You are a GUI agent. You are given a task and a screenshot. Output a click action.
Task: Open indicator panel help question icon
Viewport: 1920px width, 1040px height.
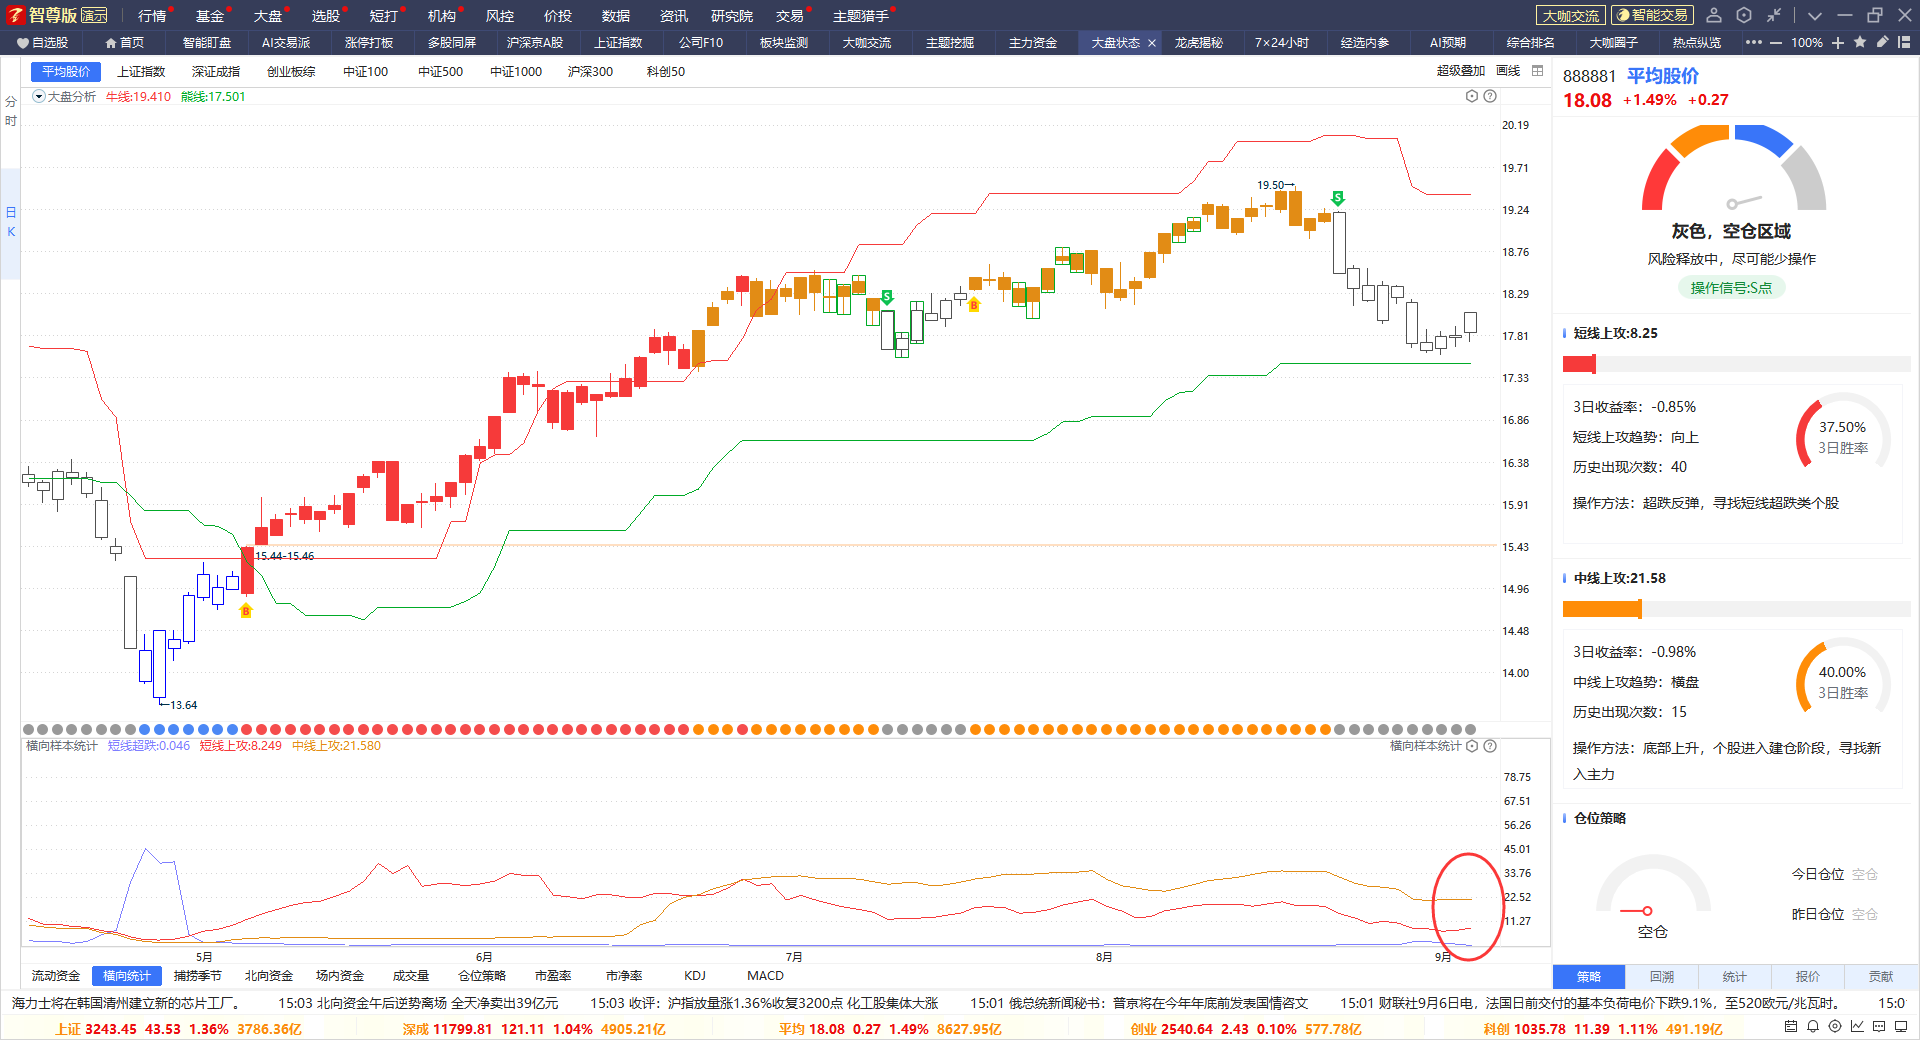point(1490,746)
